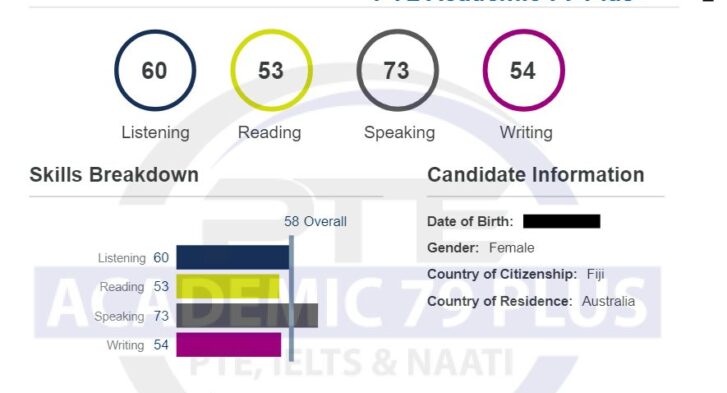Image resolution: width=727 pixels, height=393 pixels.
Task: Click the 58 Overall marker label
Action: (x=315, y=222)
